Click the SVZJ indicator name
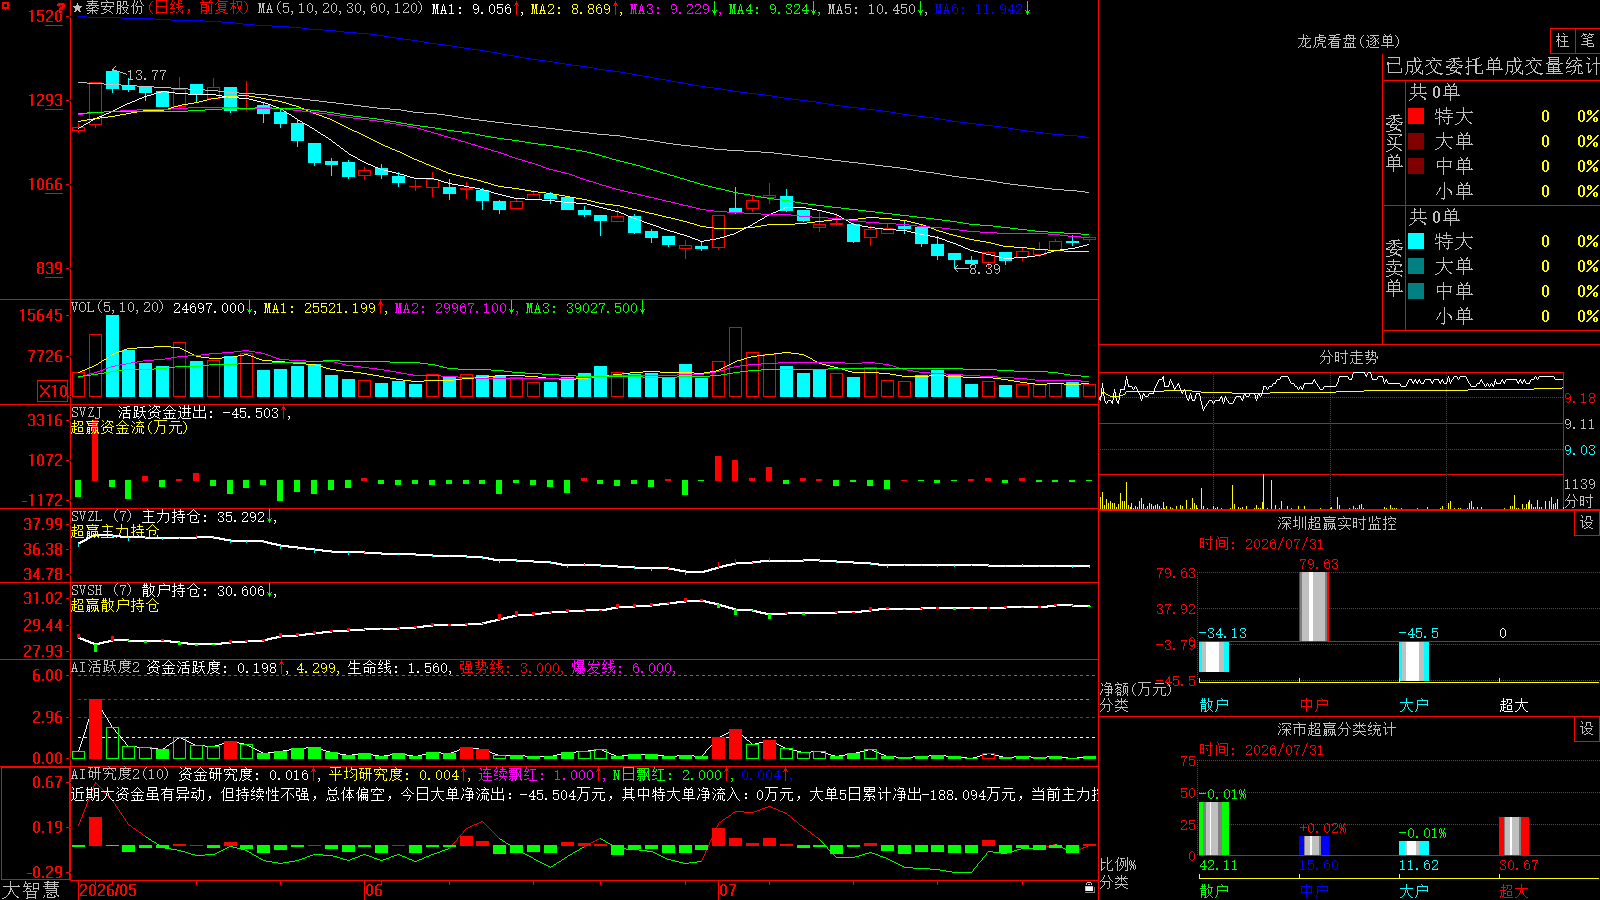This screenshot has height=900, width=1600. click(x=87, y=412)
